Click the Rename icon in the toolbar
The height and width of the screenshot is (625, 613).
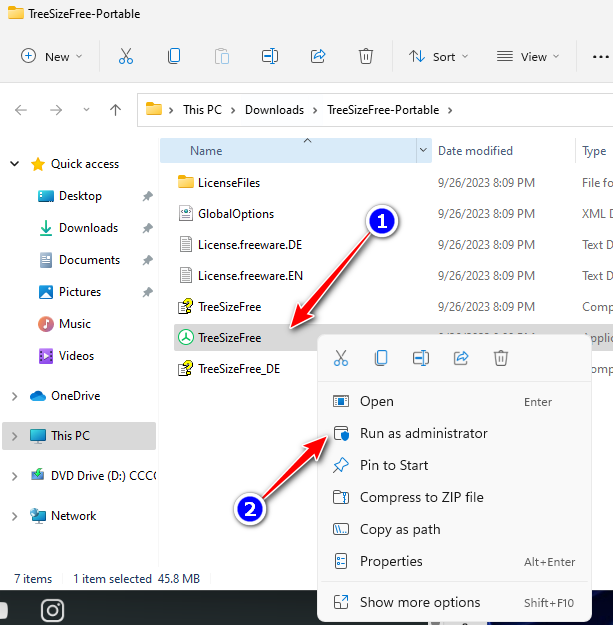point(270,56)
